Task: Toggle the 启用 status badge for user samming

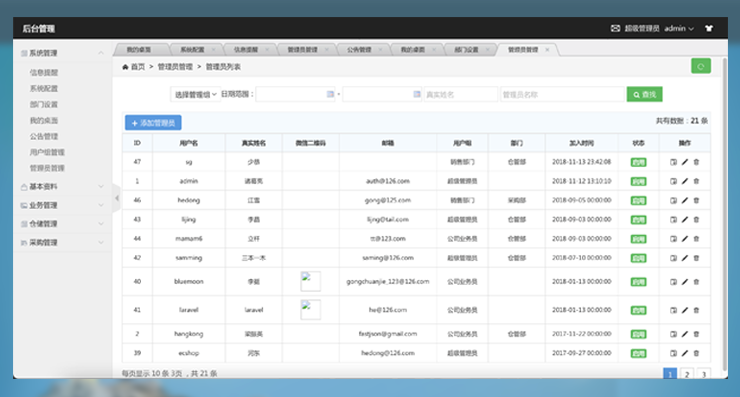Action: point(639,259)
